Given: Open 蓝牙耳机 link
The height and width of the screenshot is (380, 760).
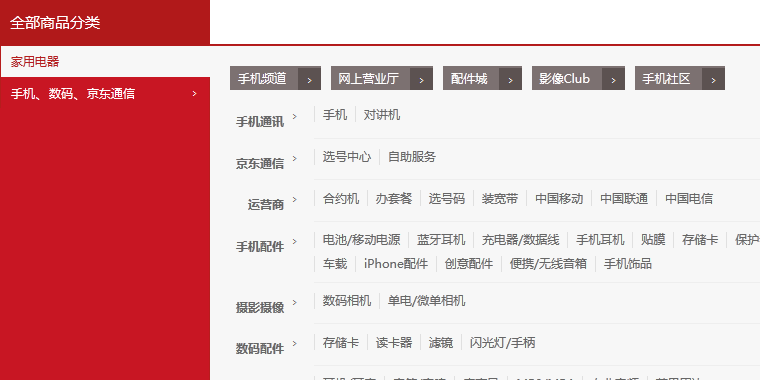Looking at the screenshot, I should (441, 239).
